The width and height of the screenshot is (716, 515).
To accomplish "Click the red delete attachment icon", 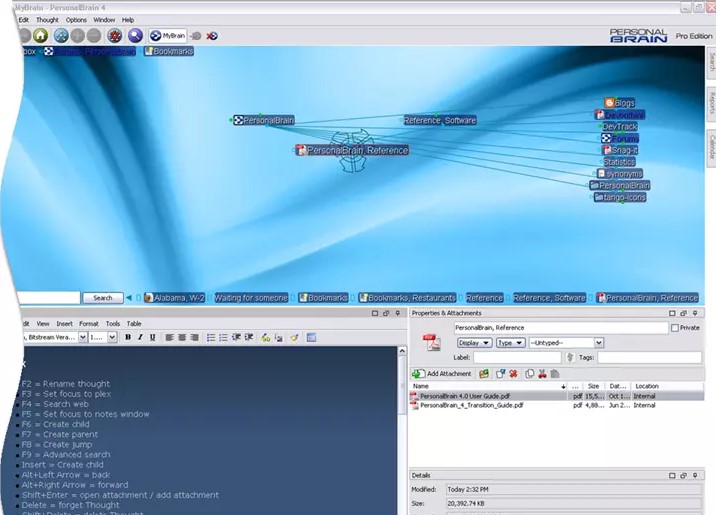I will [x=513, y=374].
